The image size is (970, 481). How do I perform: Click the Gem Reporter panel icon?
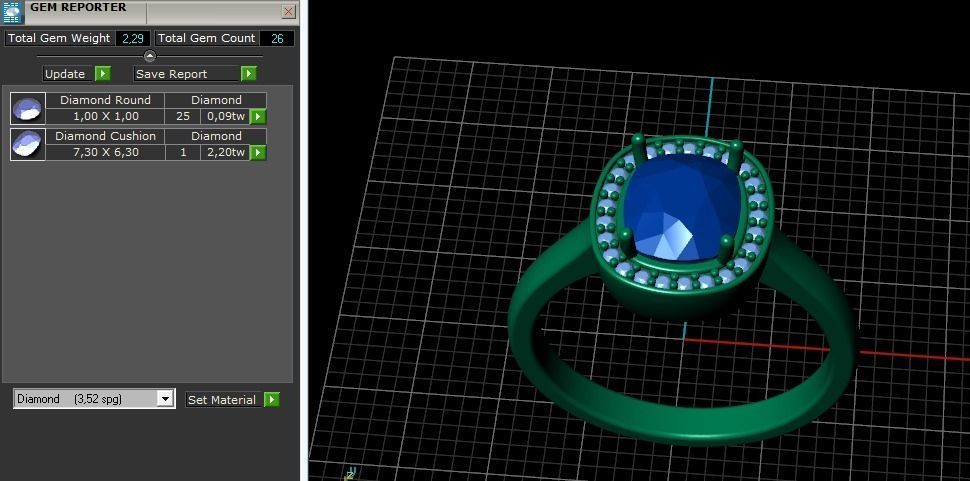tap(12, 11)
